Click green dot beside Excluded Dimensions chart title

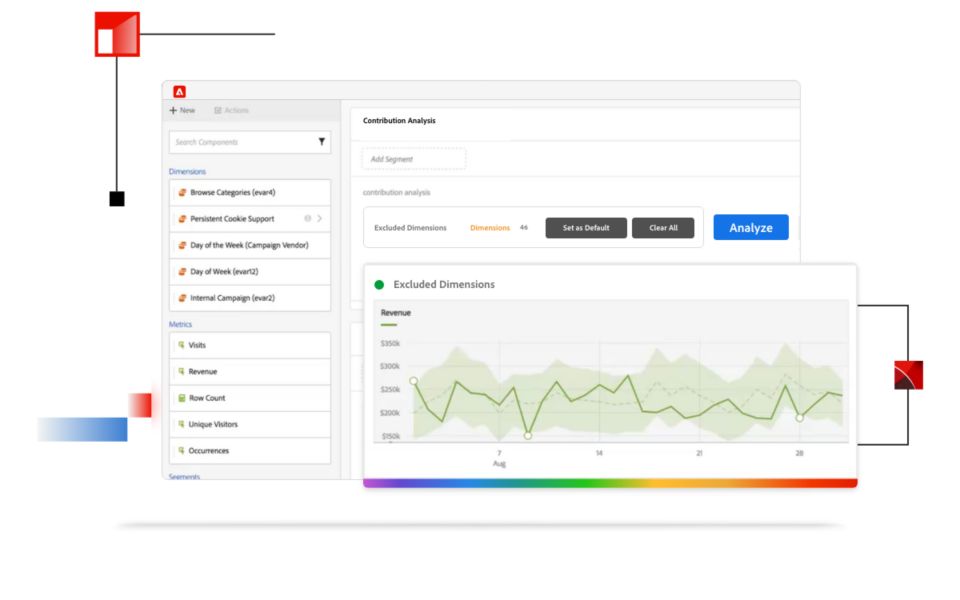pos(379,285)
